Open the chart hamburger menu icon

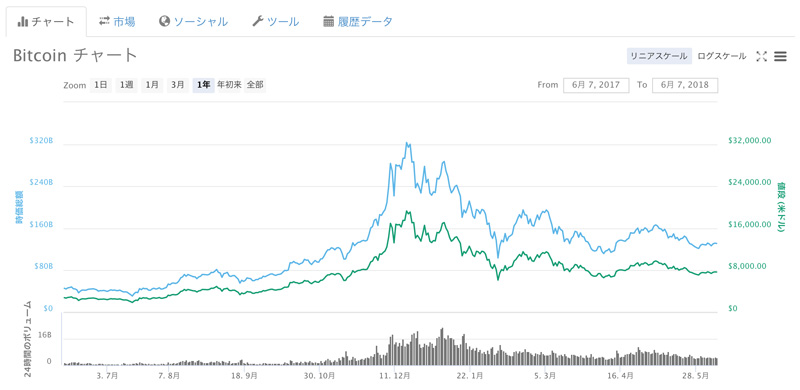(x=780, y=57)
